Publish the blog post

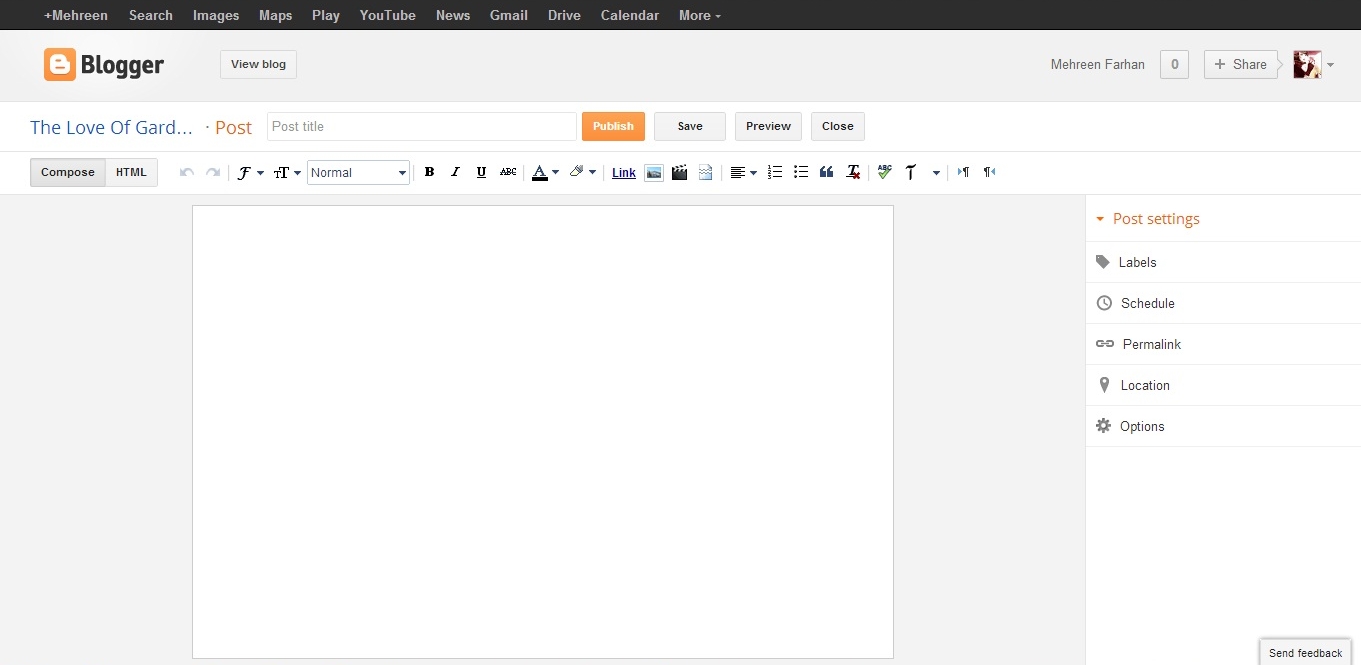[613, 126]
